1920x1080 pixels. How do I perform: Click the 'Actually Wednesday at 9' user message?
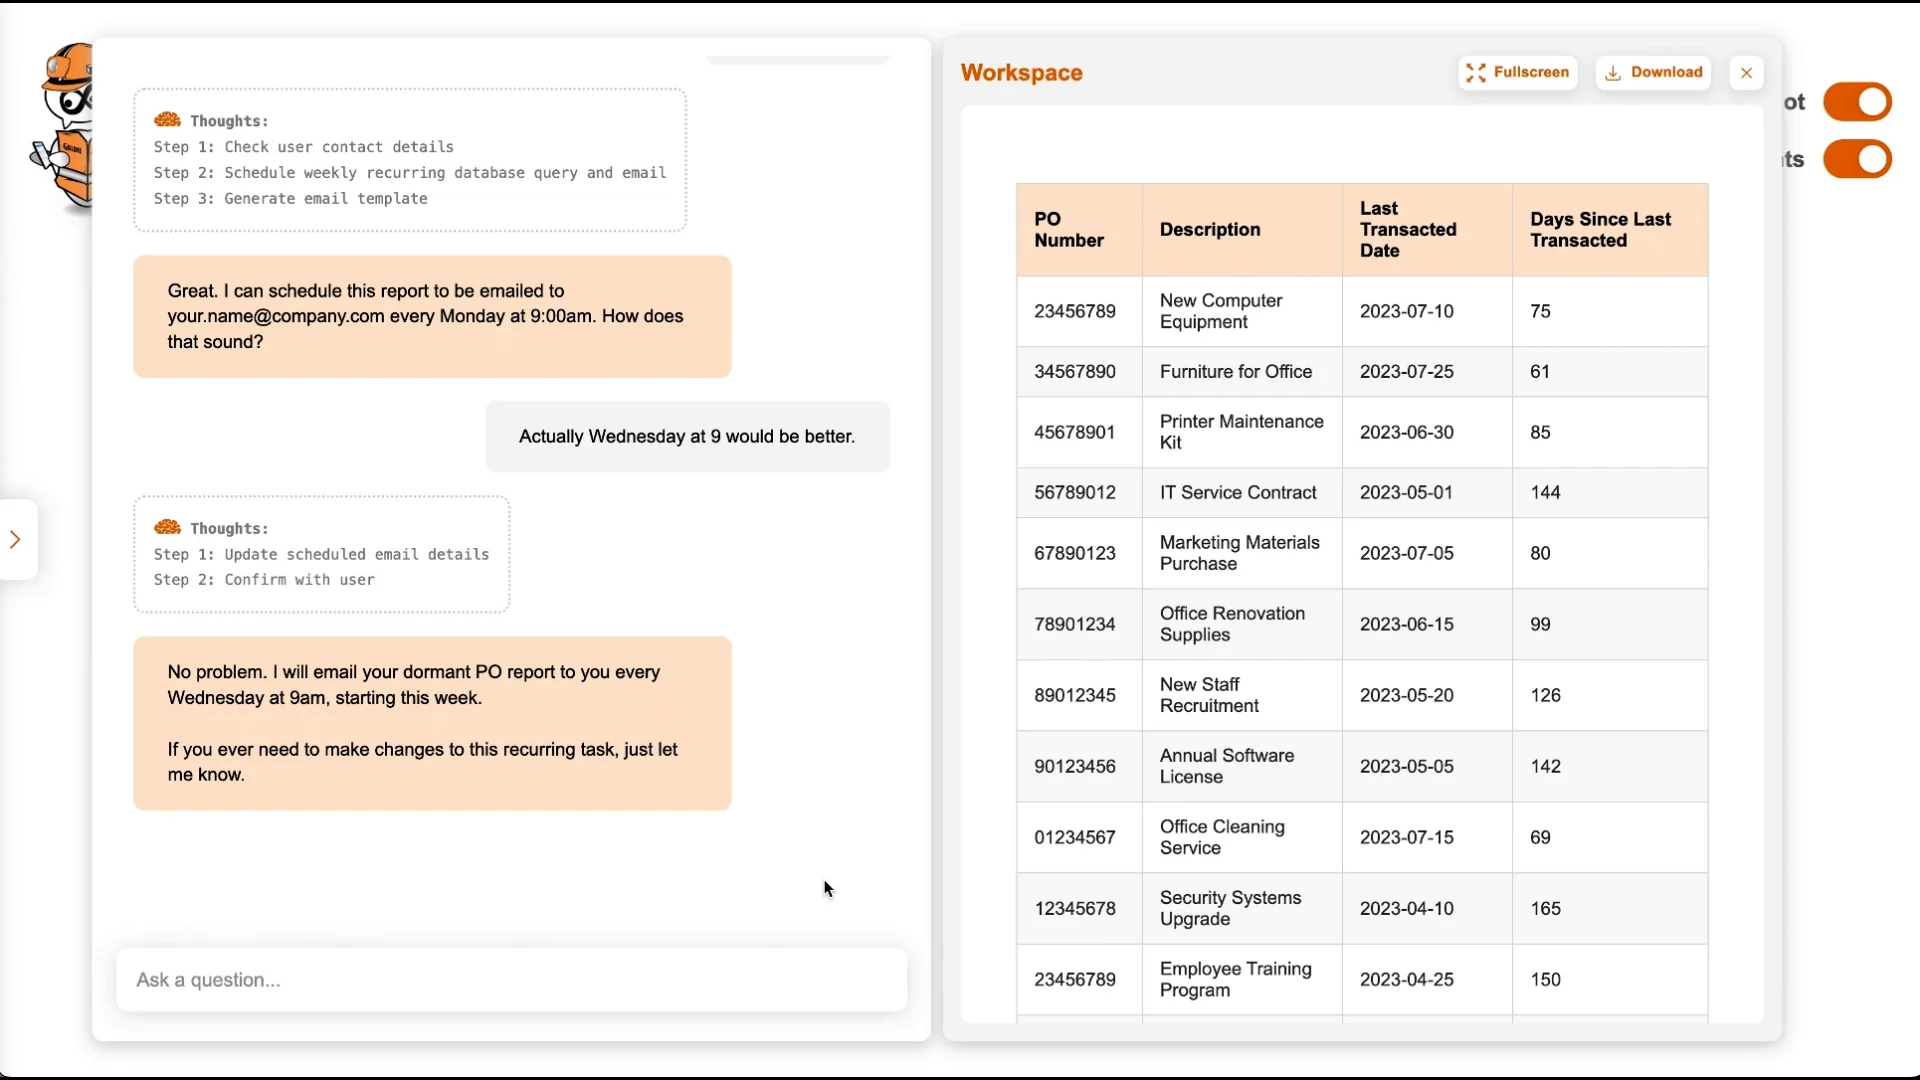click(x=687, y=437)
